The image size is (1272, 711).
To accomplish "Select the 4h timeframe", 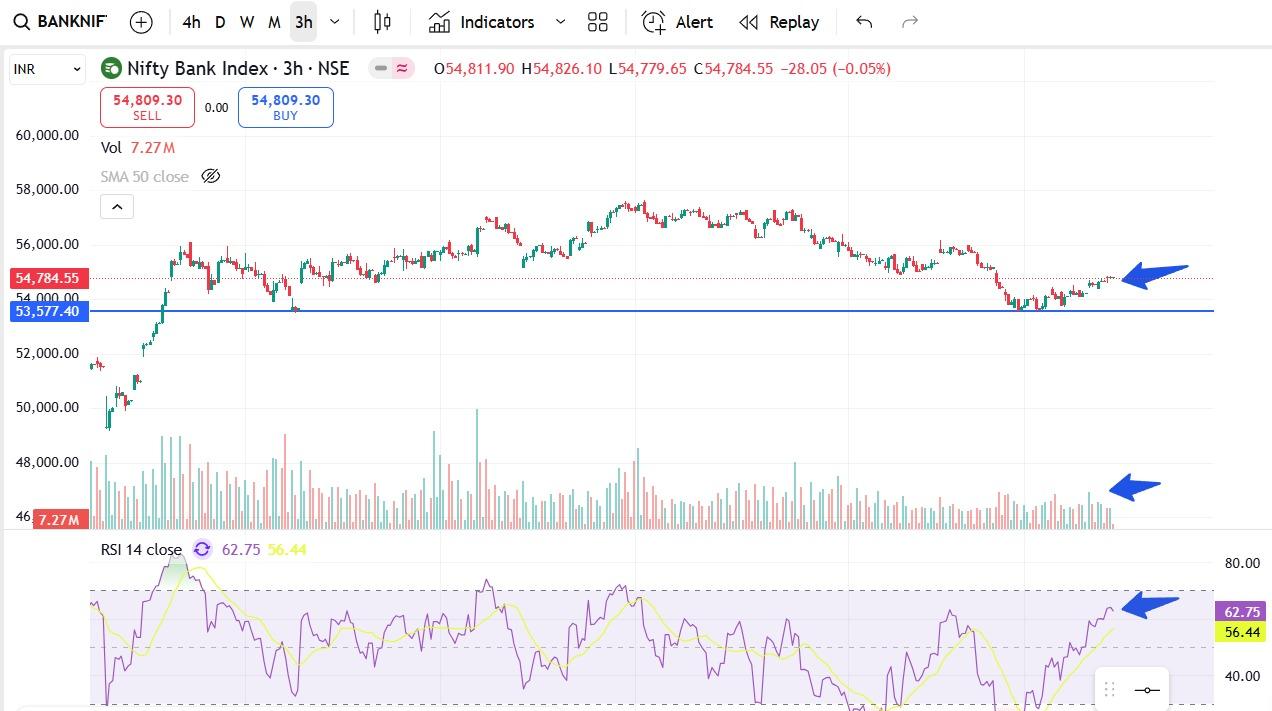I will tap(191, 22).
